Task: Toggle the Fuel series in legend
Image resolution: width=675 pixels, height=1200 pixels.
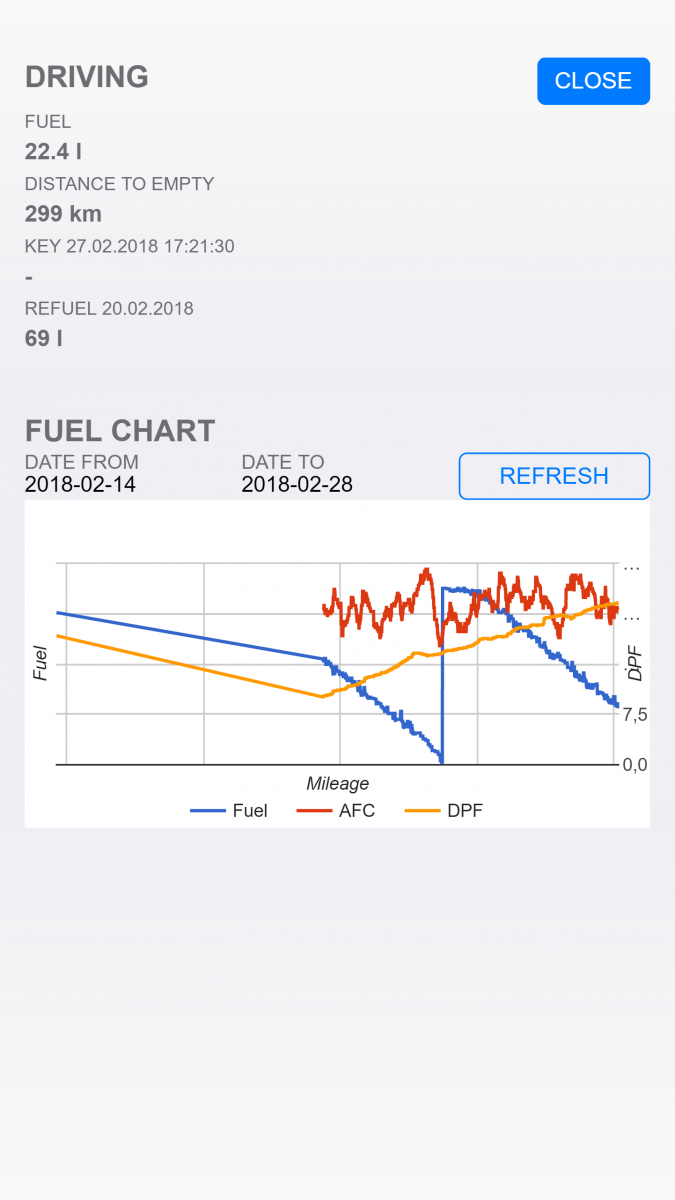Action: 249,811
